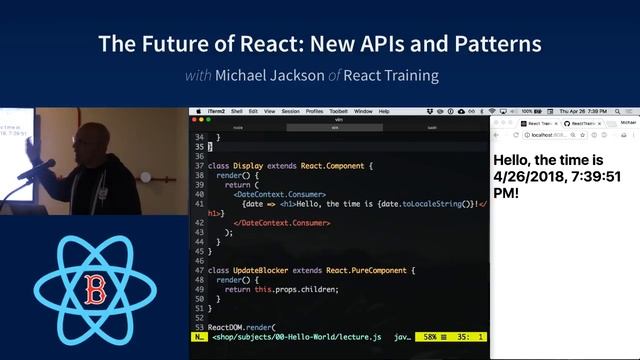This screenshot has width=640, height=360.
Task: Click the Dropbox menu bar icon
Action: pos(430,111)
